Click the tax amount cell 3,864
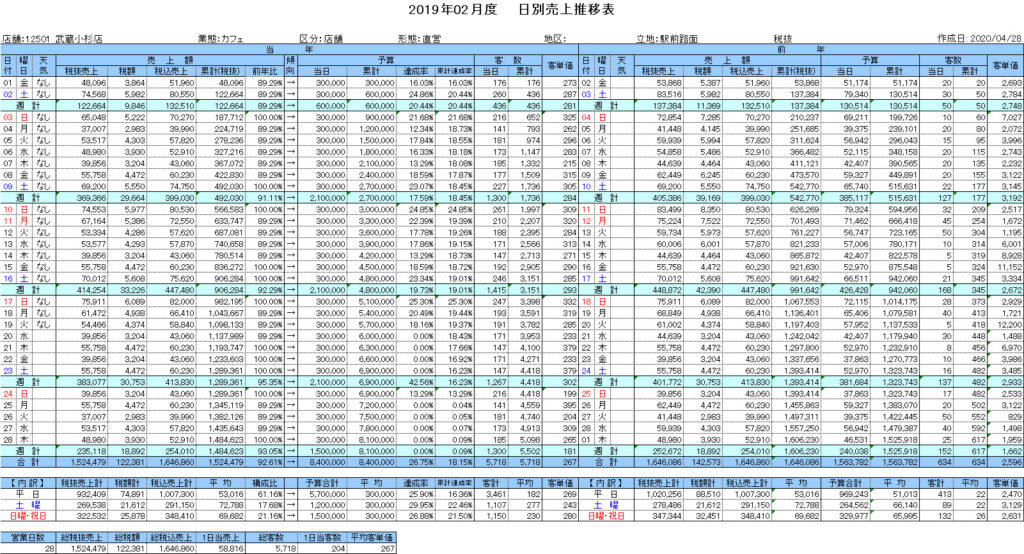Screen dimensions: 1024x554 click(135, 83)
